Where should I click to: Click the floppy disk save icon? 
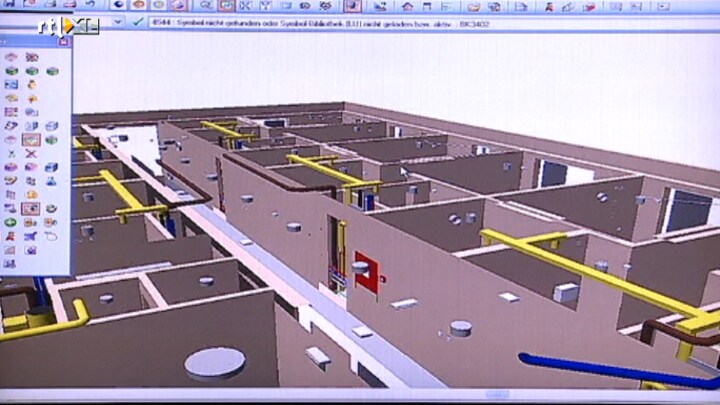[9, 4]
